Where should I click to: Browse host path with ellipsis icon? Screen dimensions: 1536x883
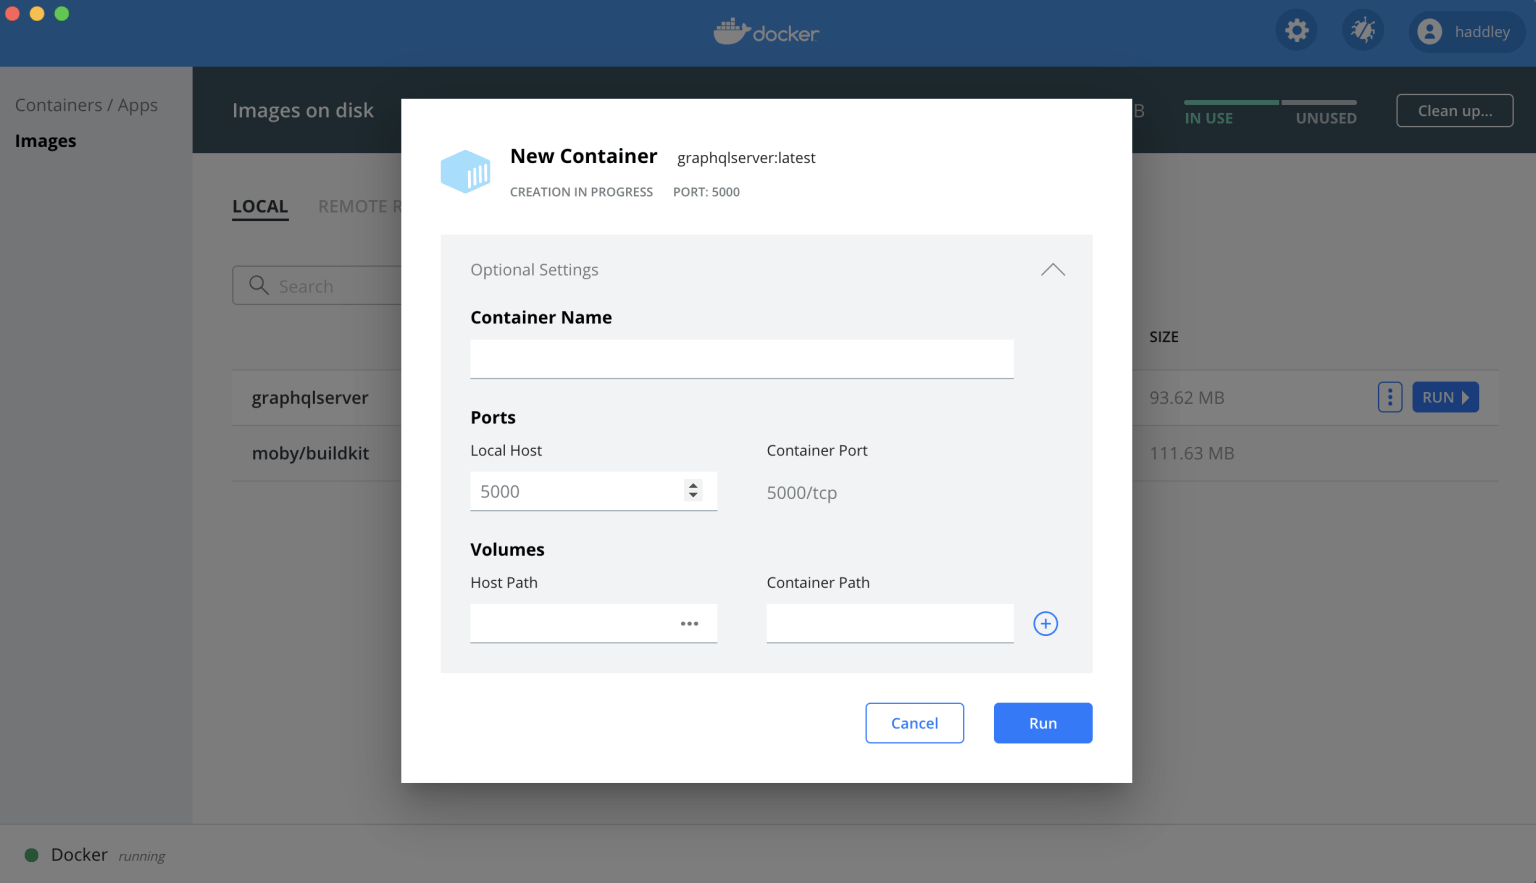689,624
